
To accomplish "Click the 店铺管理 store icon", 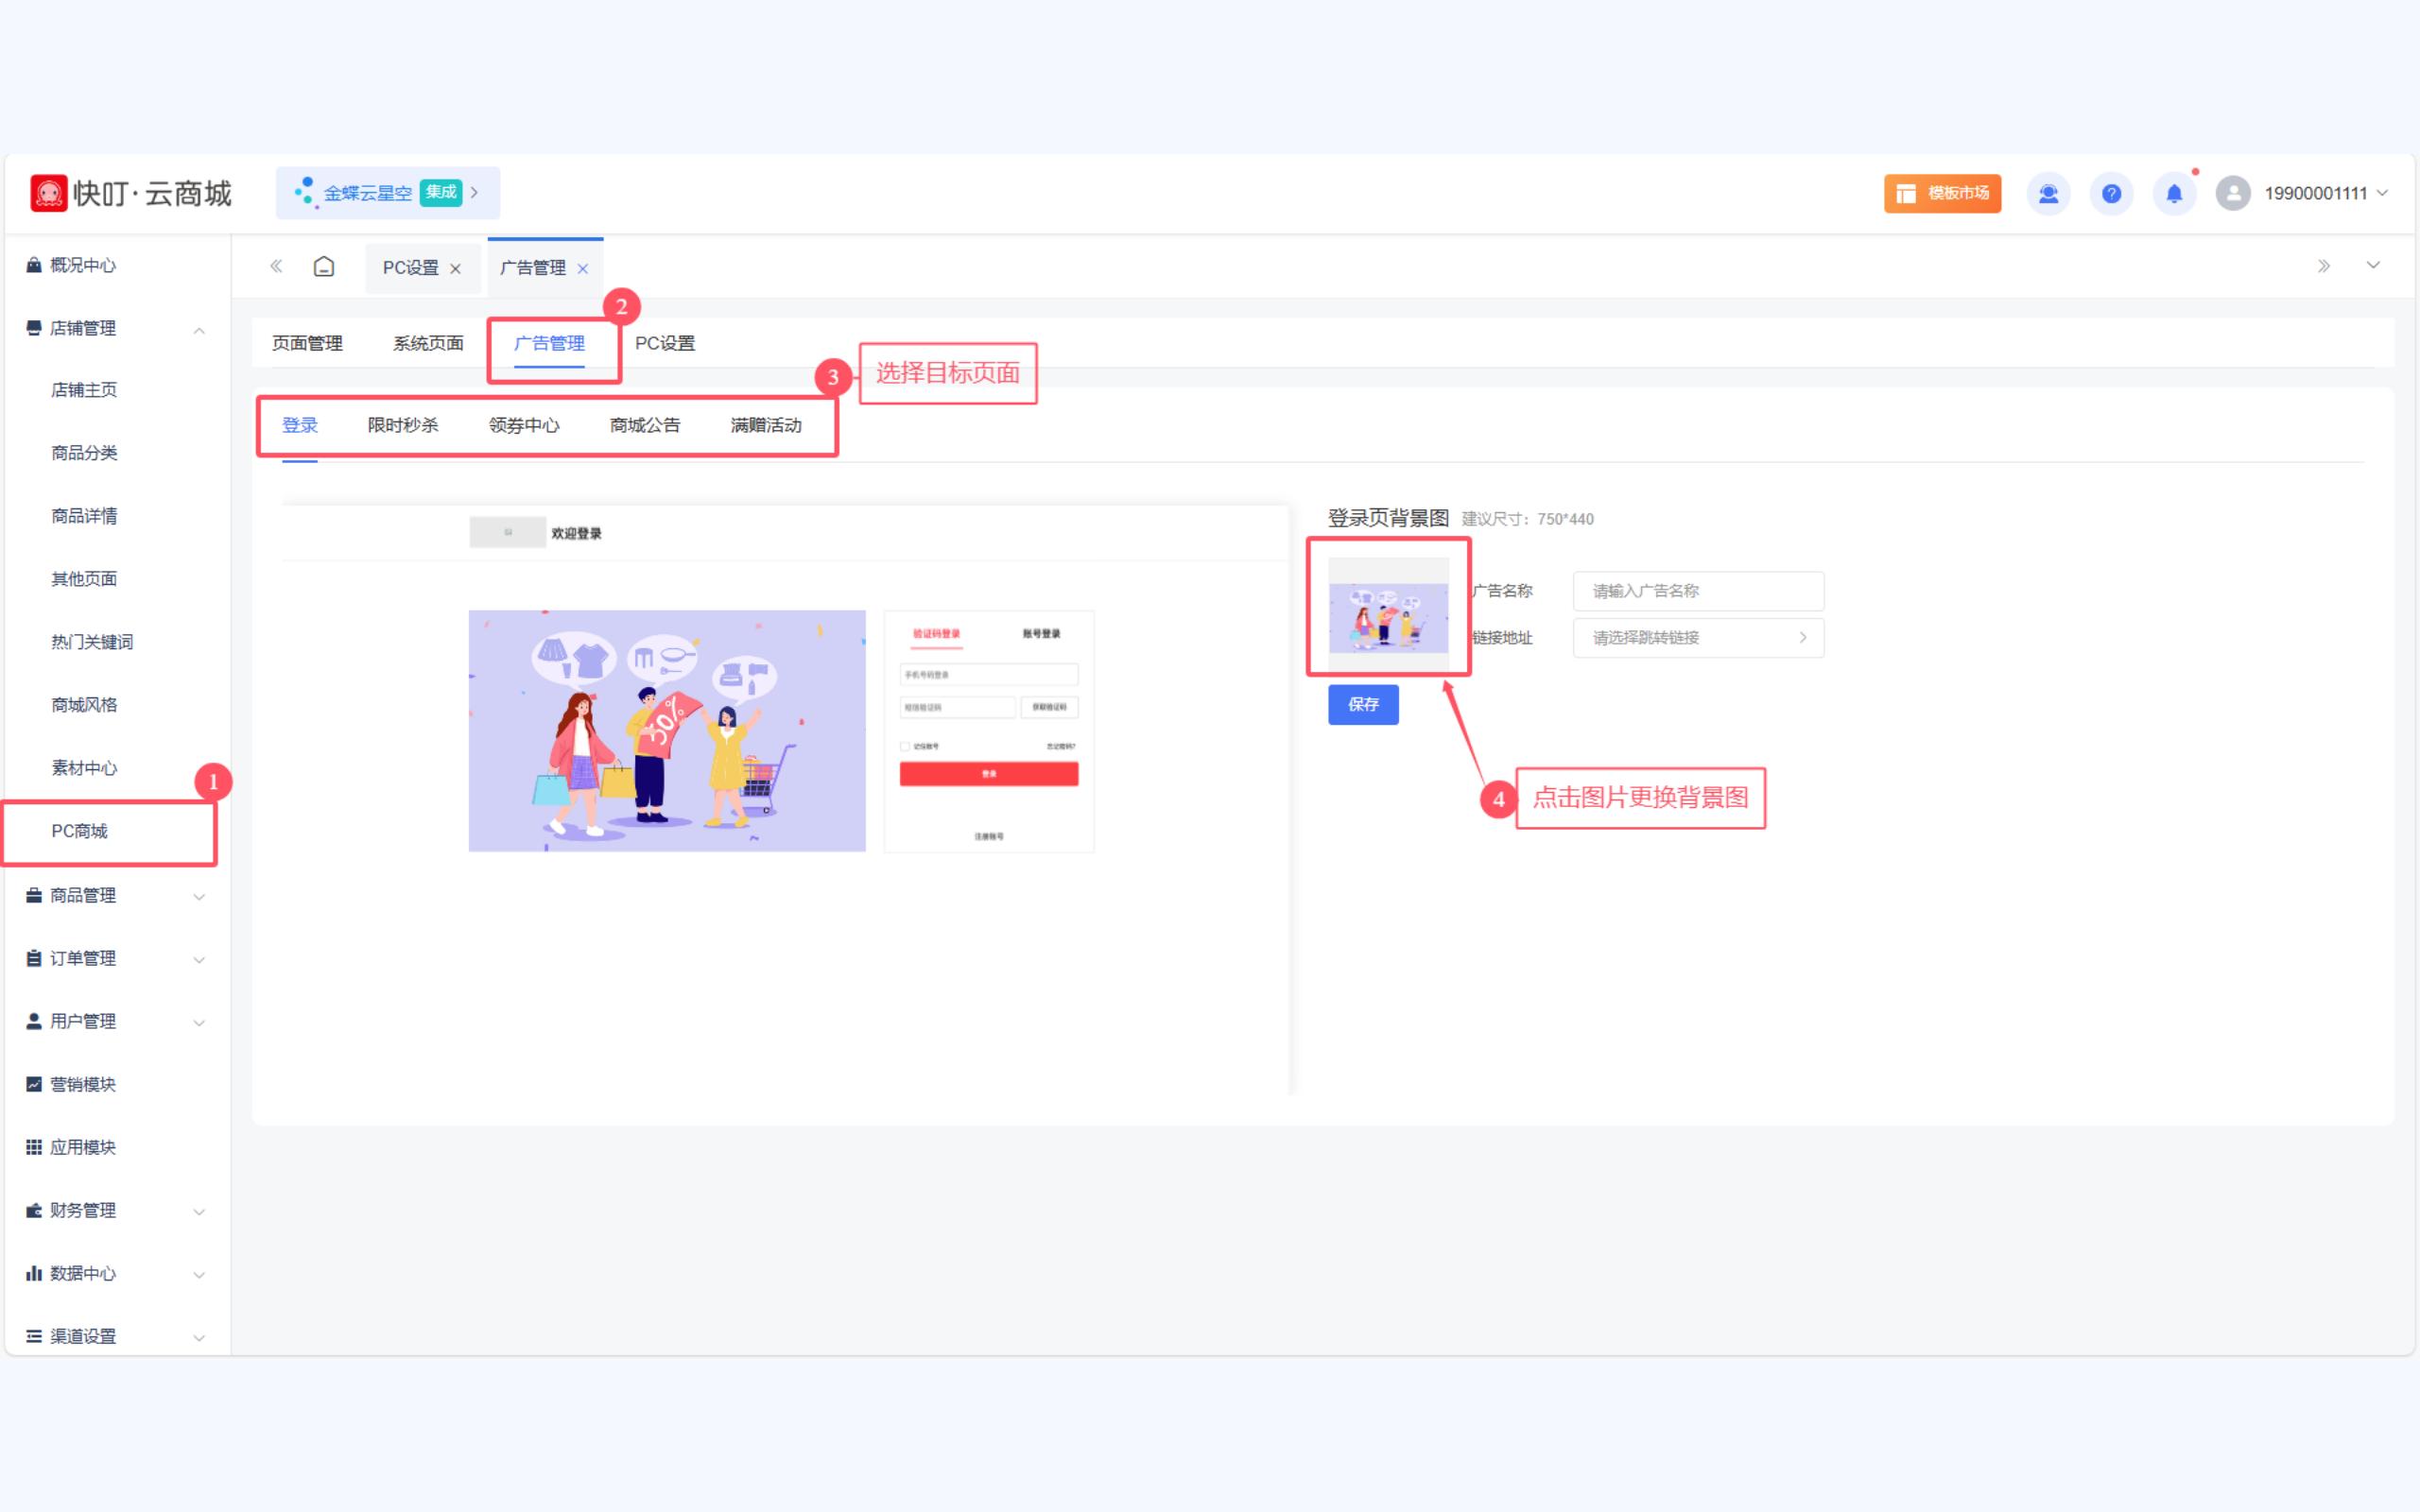I will pyautogui.click(x=34, y=328).
